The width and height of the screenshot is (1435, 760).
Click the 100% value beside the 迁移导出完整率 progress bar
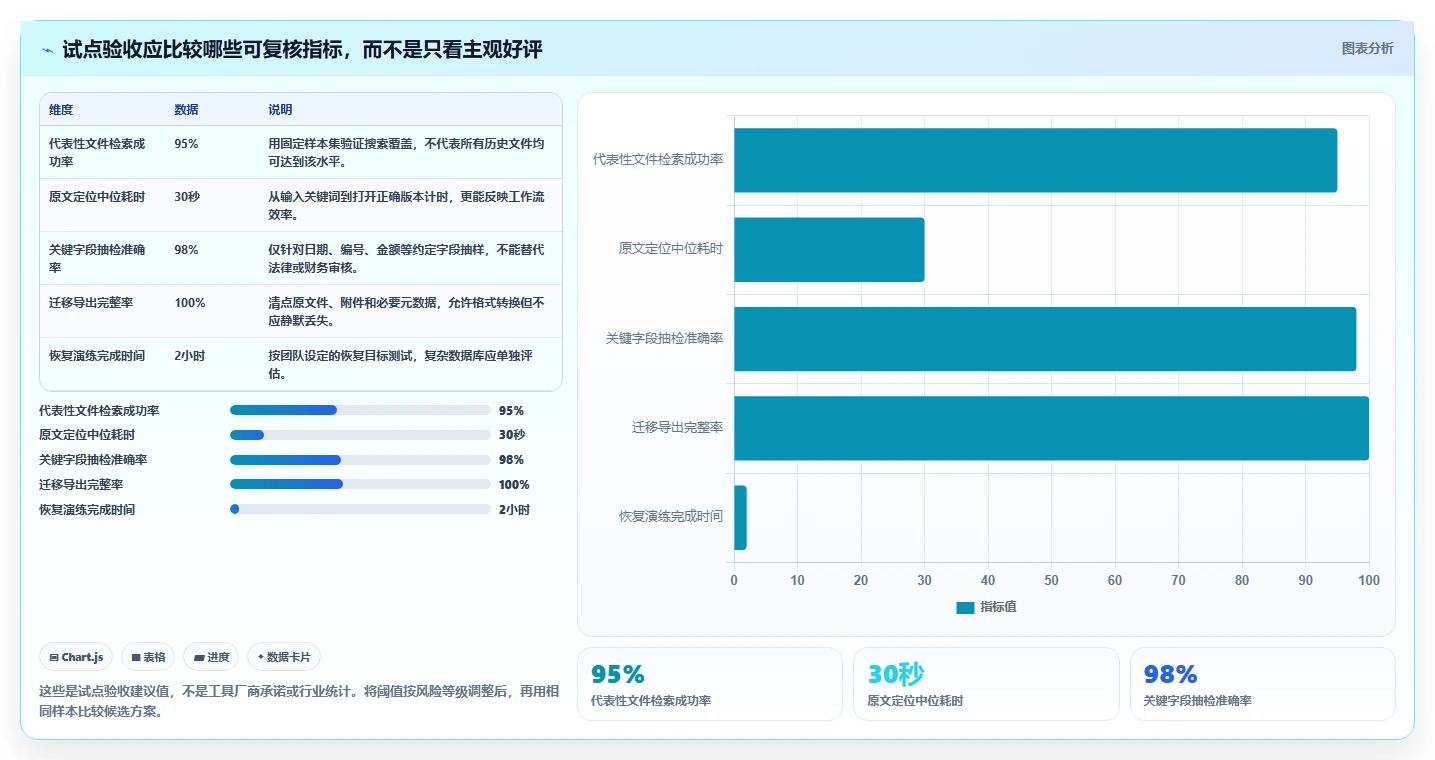click(514, 484)
